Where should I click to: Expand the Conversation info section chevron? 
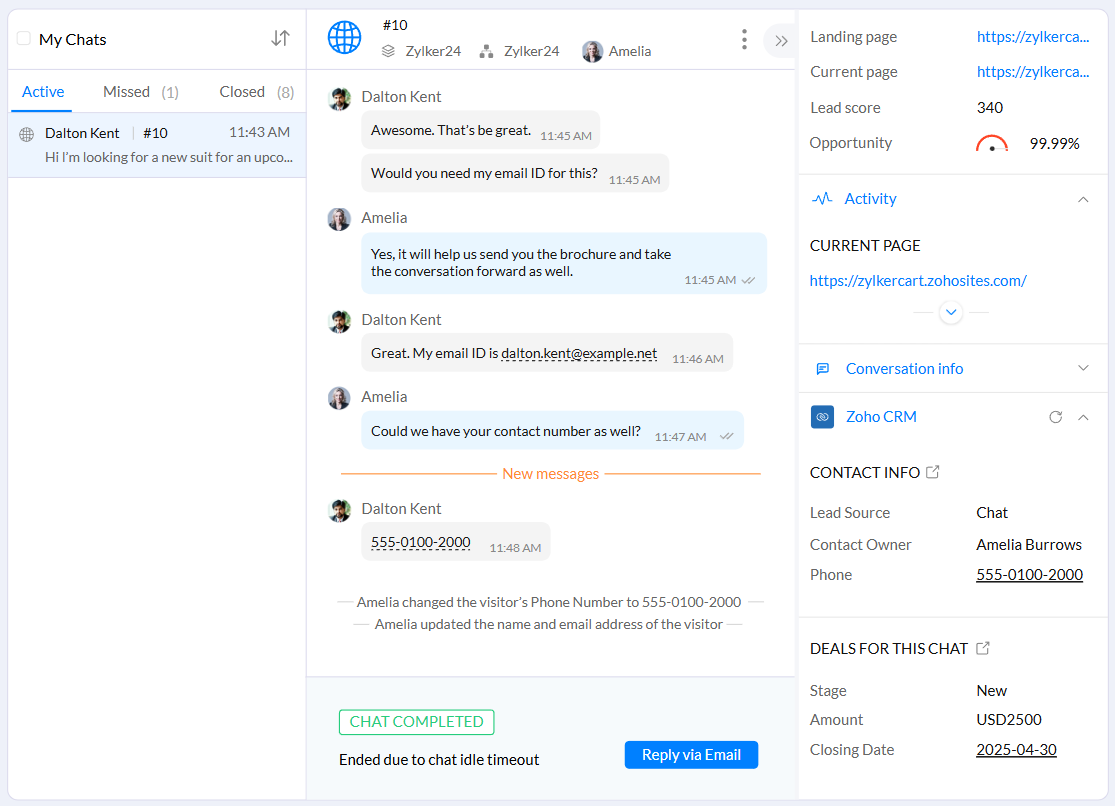[1082, 368]
